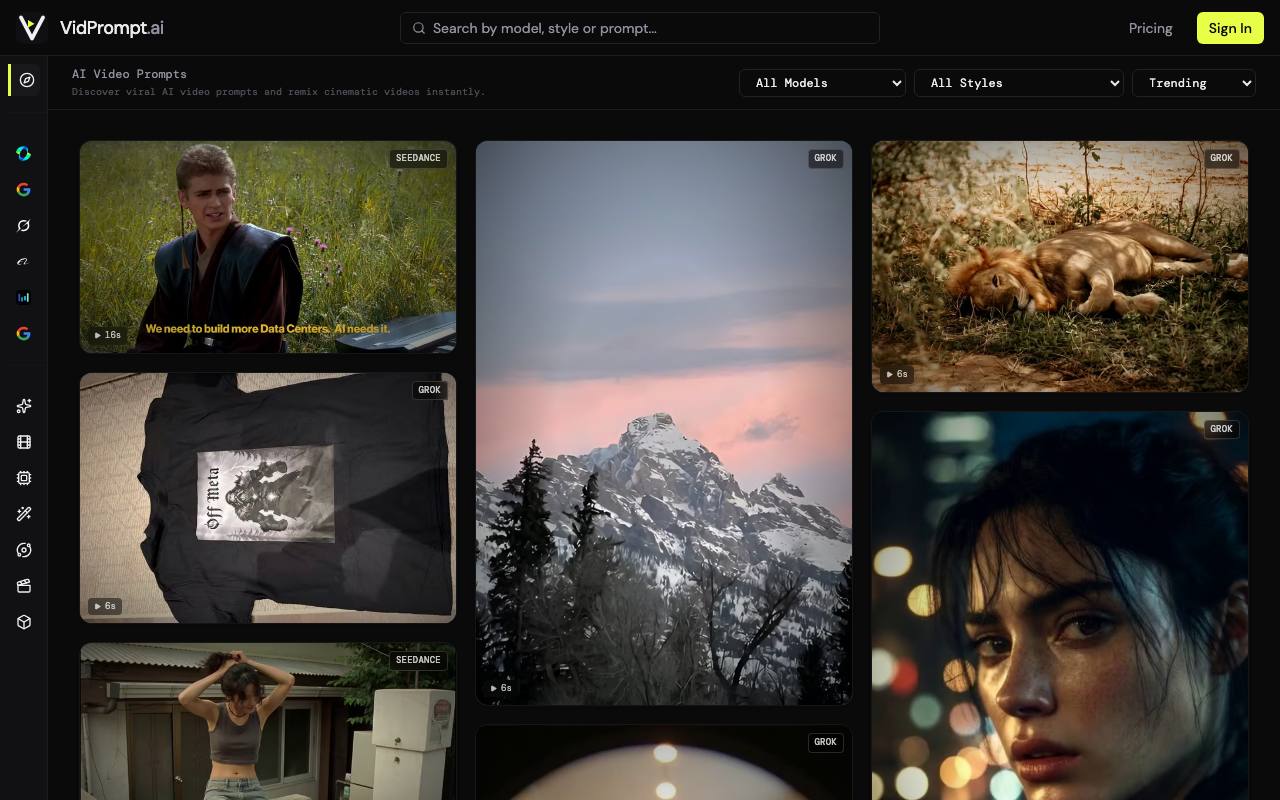The image size is (1280, 800).
Task: Open the compass Explore sidebar icon
Action: pyautogui.click(x=27, y=80)
